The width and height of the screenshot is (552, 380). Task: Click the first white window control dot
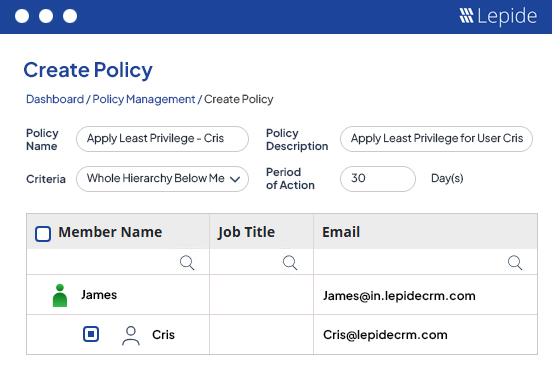pos(22,16)
